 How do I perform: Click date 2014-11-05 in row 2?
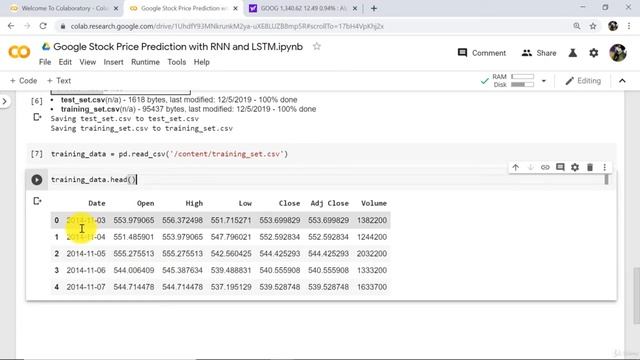click(86, 254)
